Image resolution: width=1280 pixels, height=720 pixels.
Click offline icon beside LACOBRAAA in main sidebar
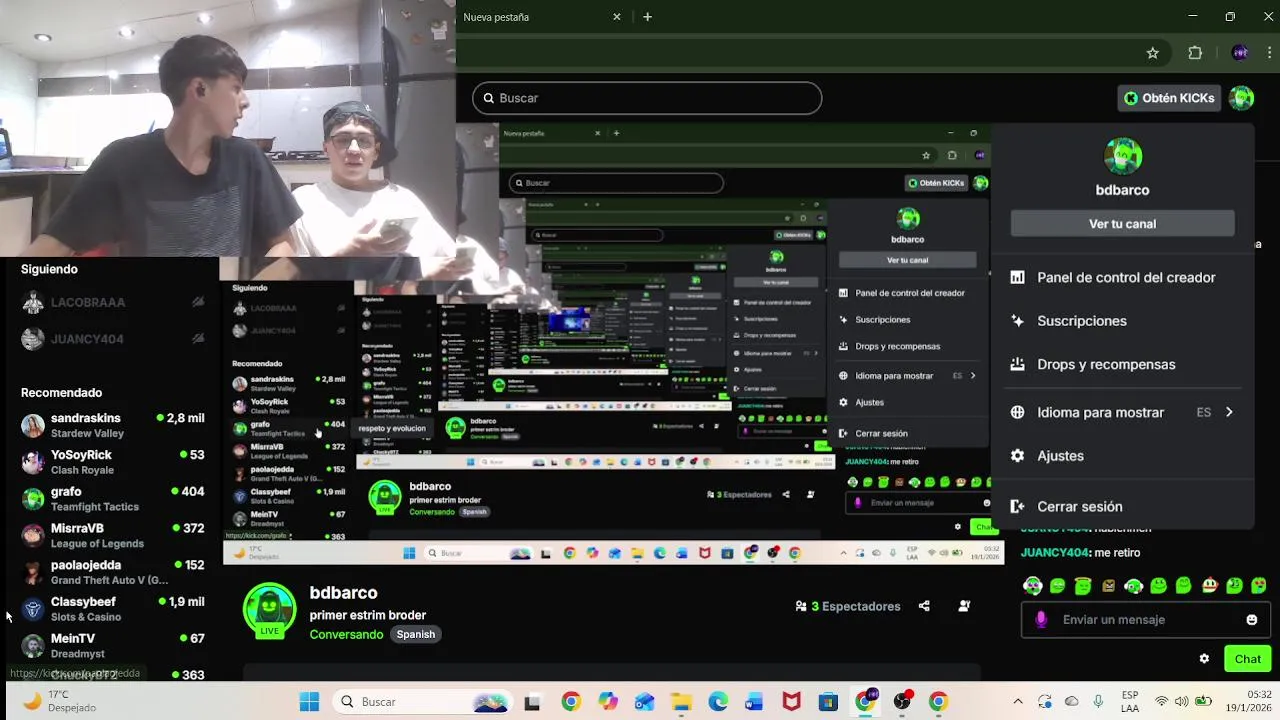tap(198, 302)
